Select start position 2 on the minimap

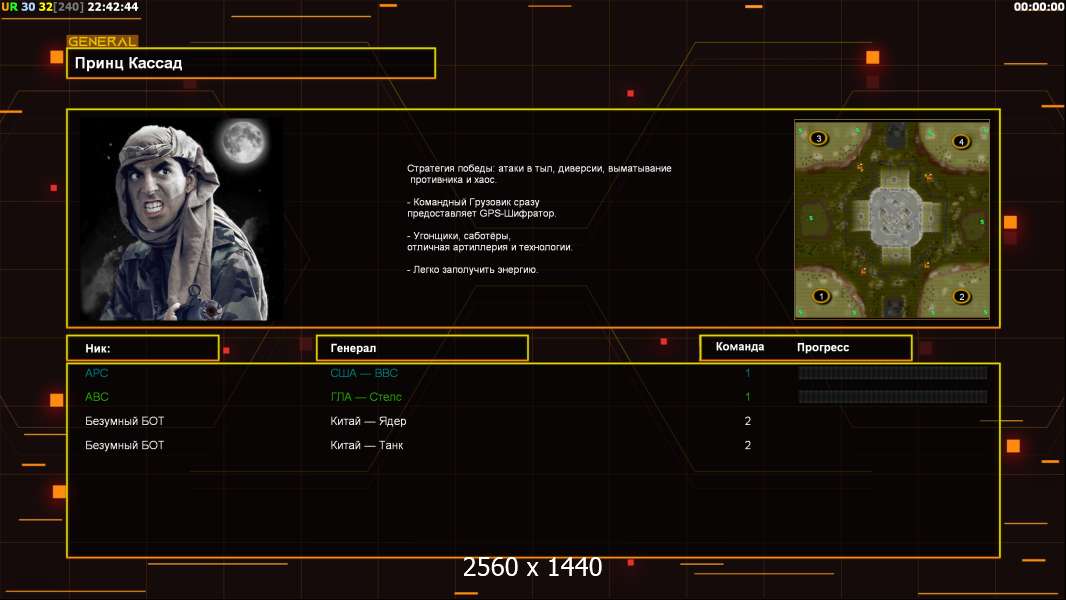tap(961, 296)
